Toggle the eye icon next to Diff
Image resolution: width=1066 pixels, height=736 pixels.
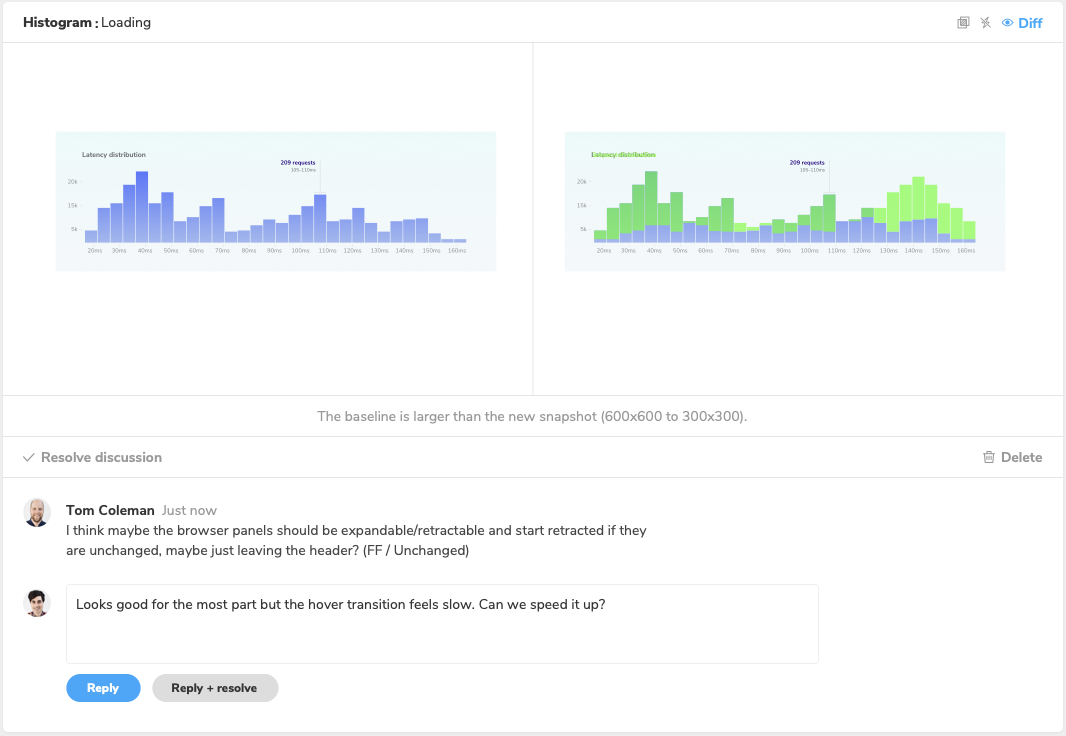coord(1008,22)
